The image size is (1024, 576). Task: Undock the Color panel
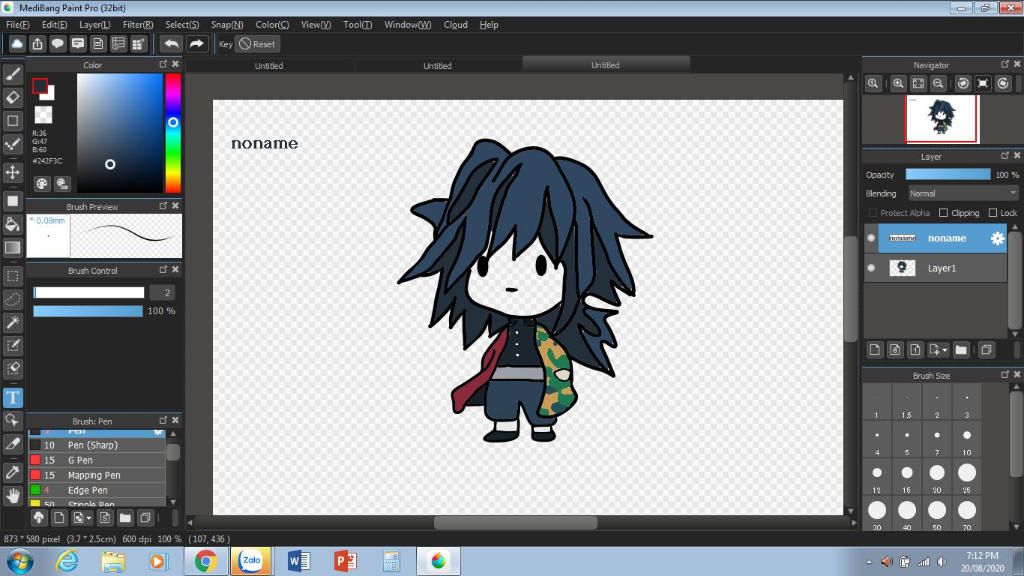[x=163, y=64]
